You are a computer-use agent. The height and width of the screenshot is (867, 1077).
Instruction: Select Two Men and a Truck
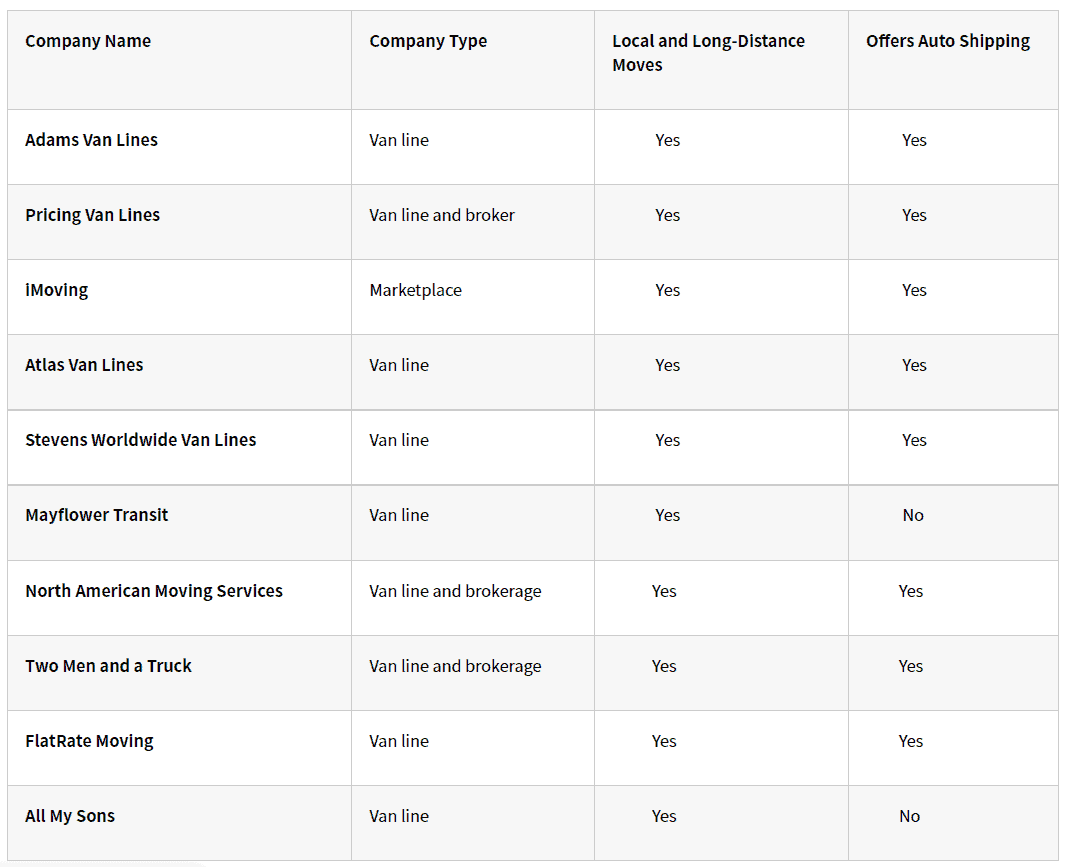pos(109,666)
